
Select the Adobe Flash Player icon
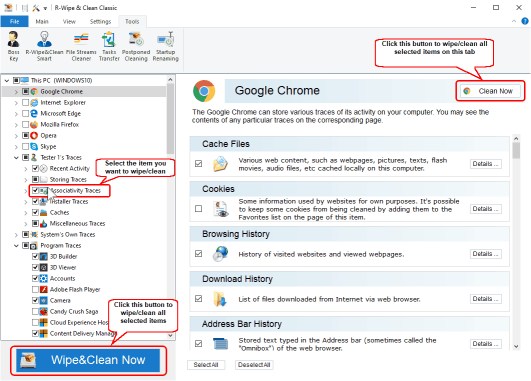(x=44, y=290)
